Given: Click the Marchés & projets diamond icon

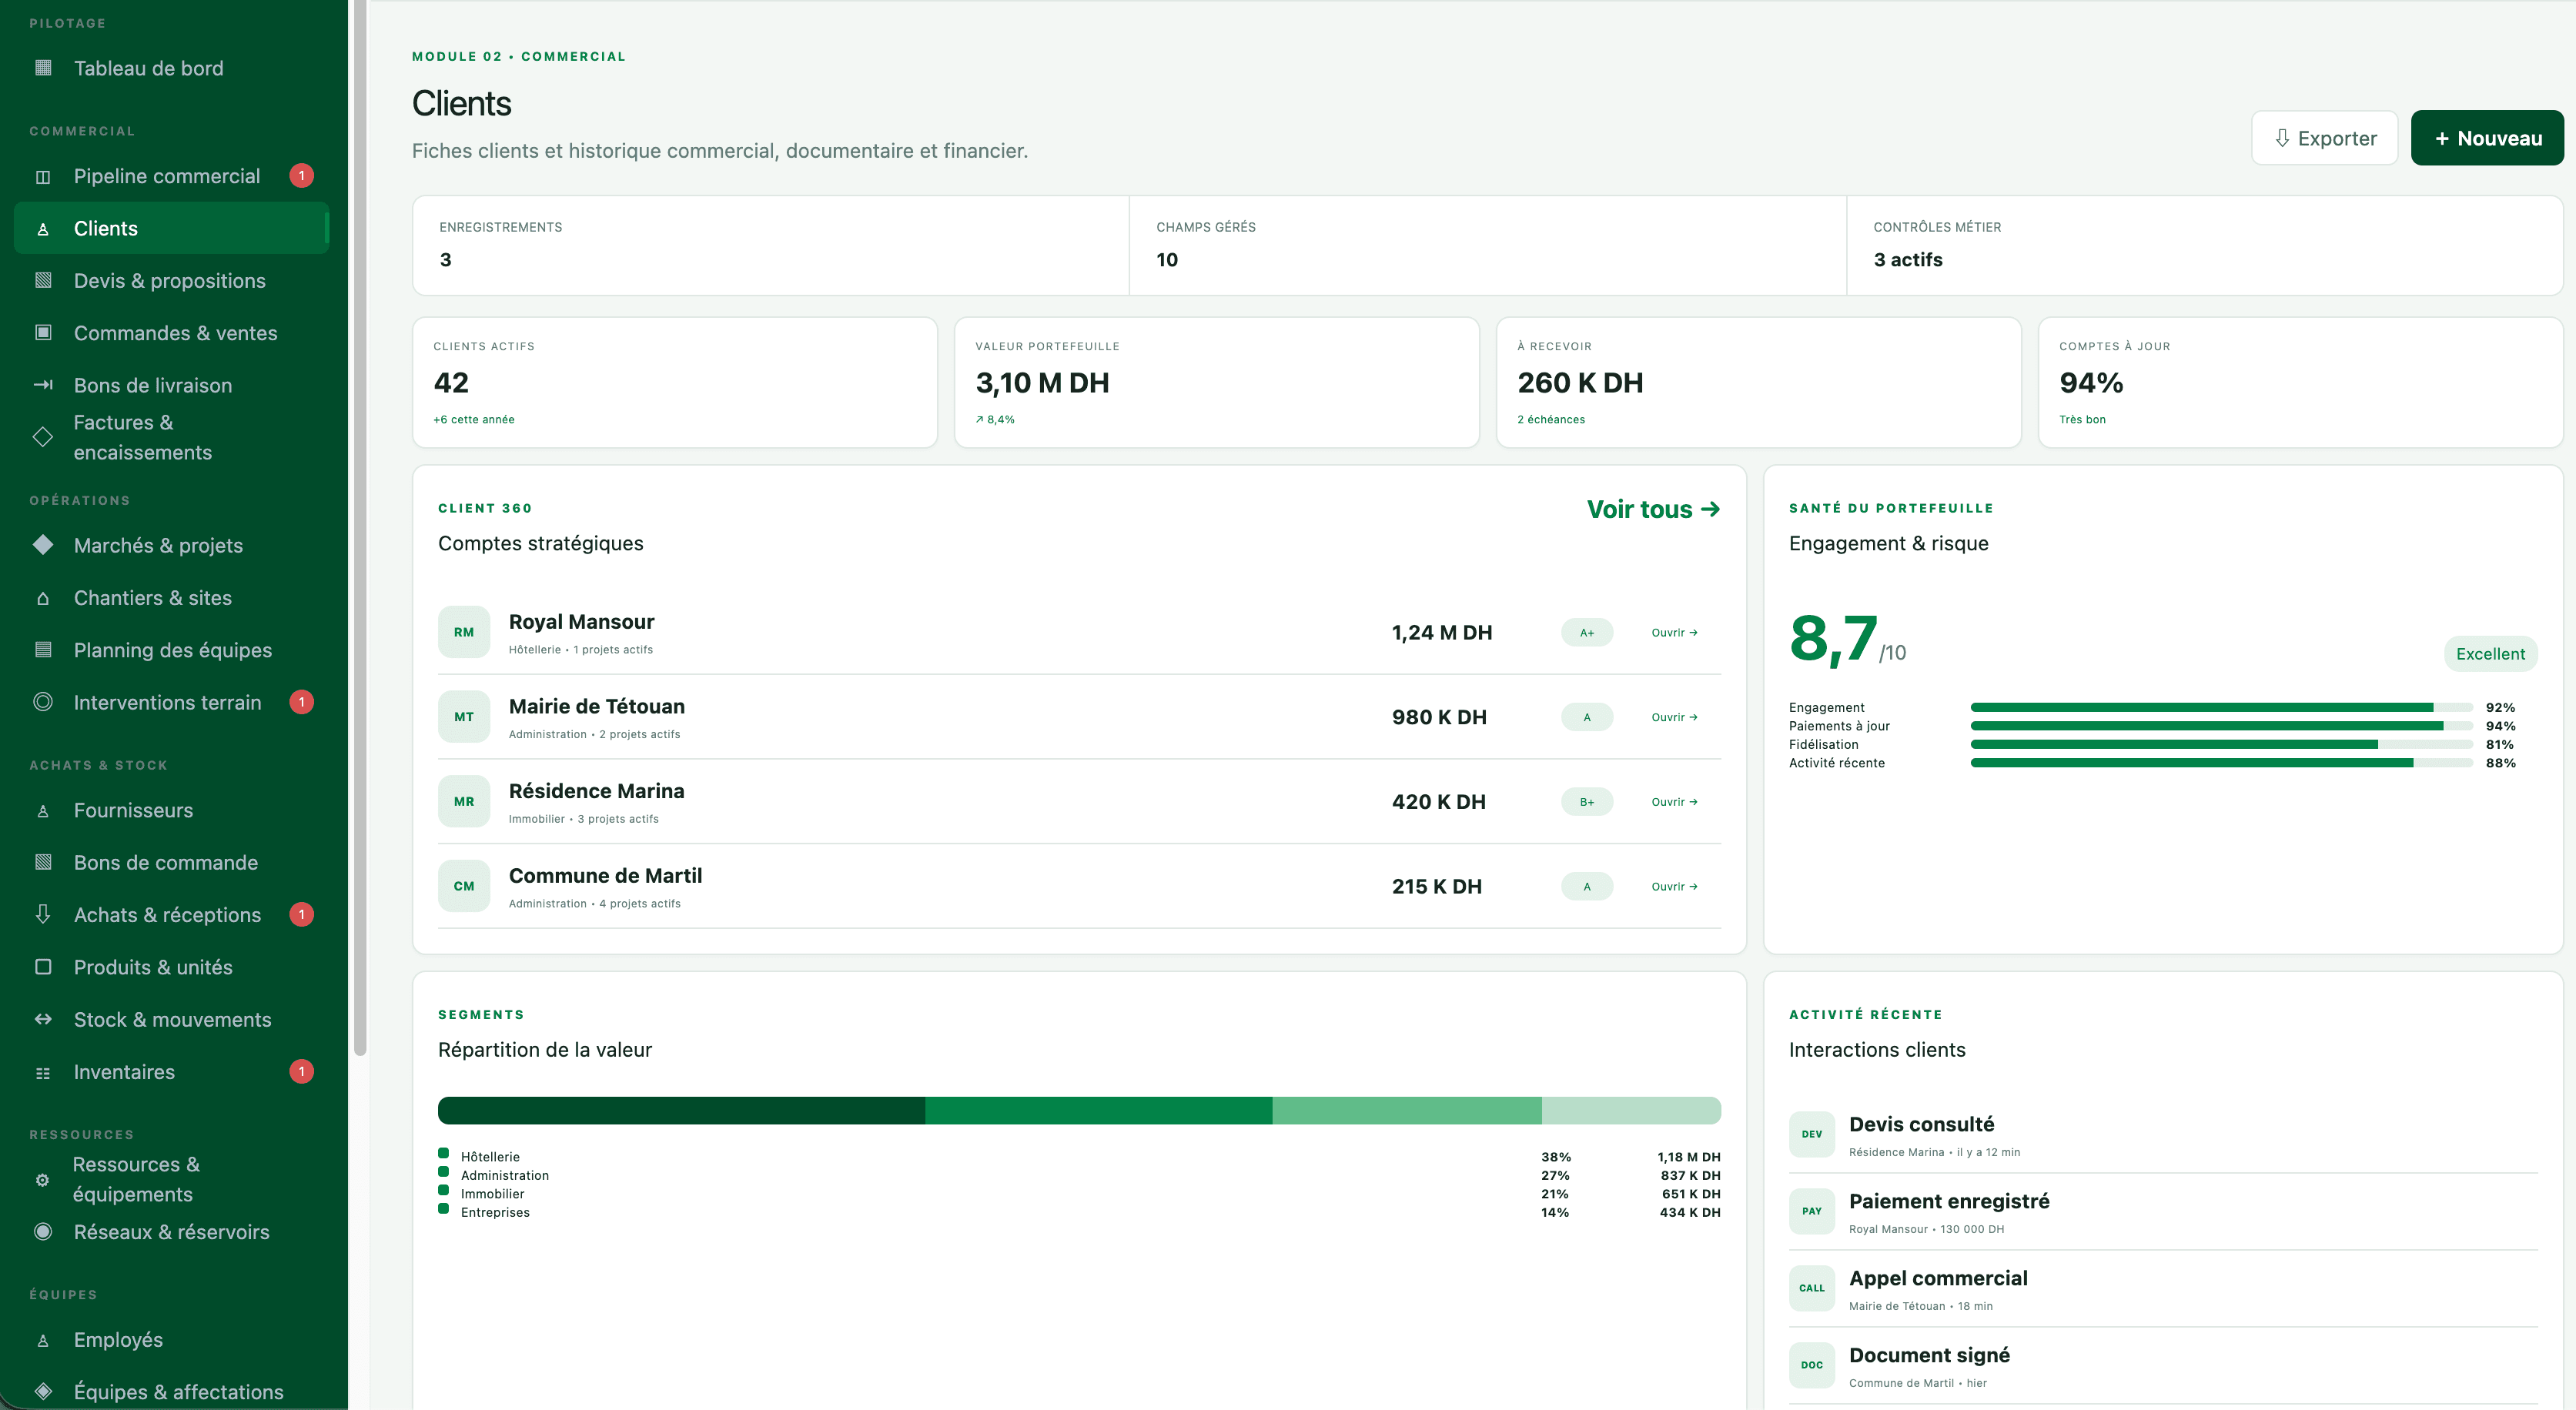Looking at the screenshot, I should pos(43,545).
